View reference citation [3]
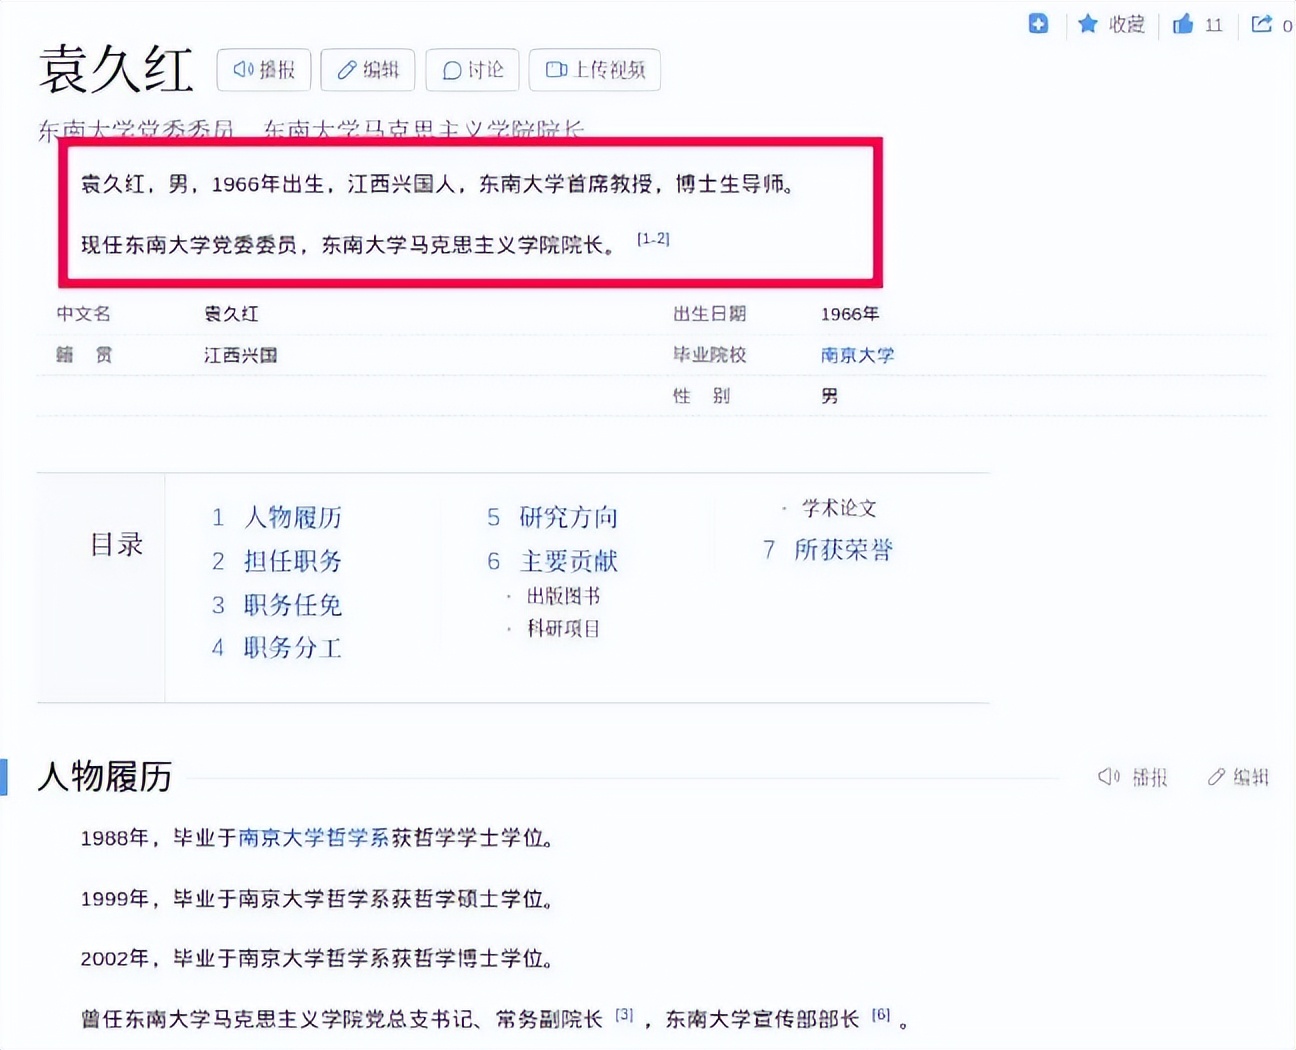Screen dimensions: 1296x1050 point(623,1013)
